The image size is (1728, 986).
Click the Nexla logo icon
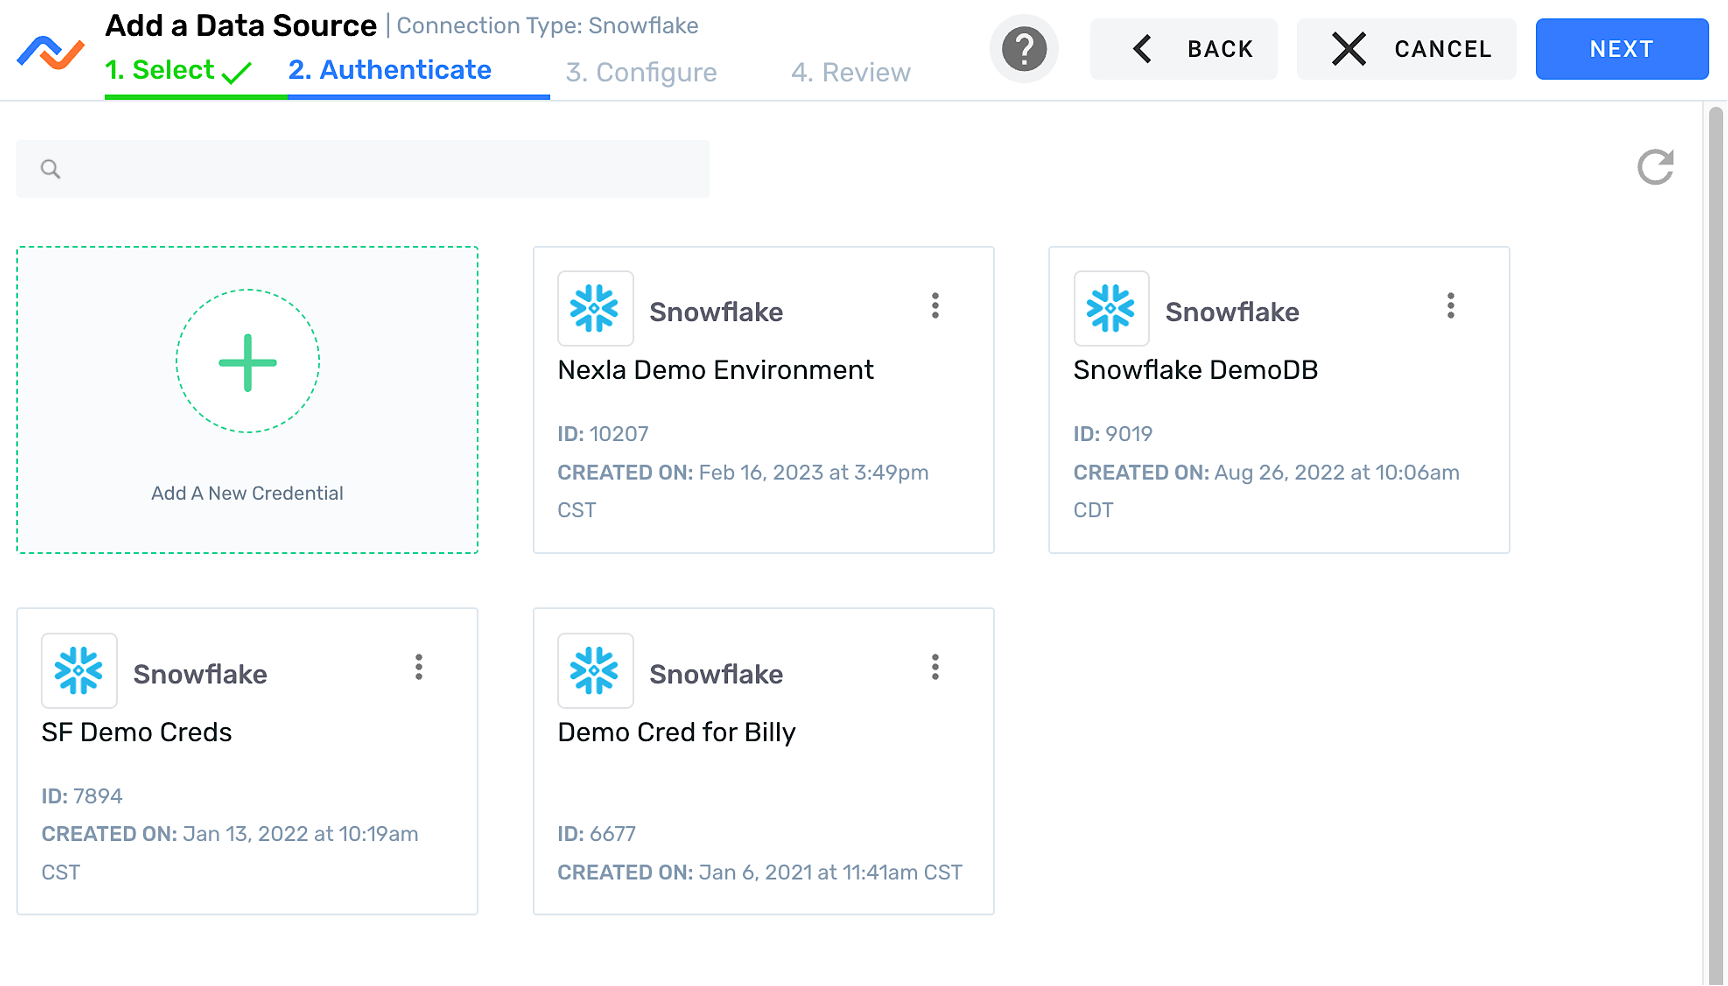tap(51, 52)
